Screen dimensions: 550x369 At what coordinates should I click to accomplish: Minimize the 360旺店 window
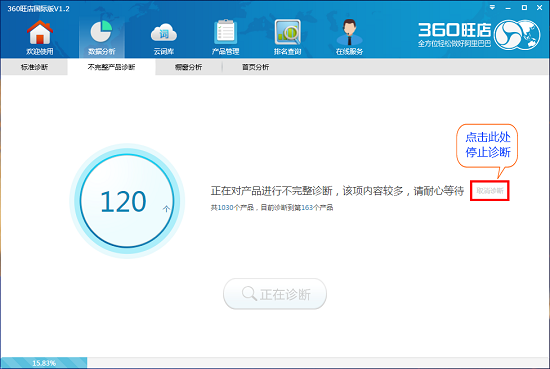tap(508, 7)
